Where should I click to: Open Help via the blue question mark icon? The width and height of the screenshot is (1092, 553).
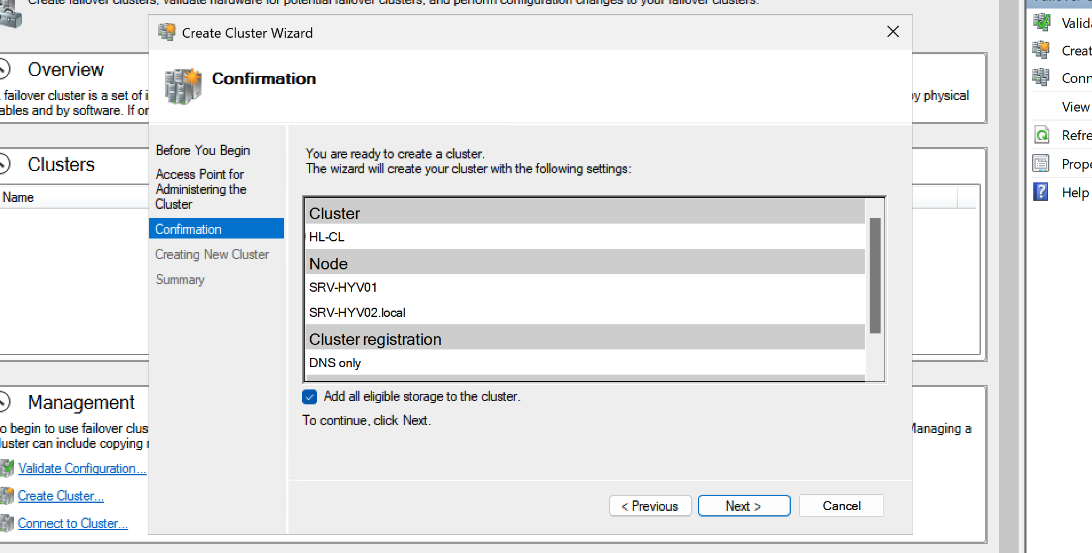(1042, 192)
